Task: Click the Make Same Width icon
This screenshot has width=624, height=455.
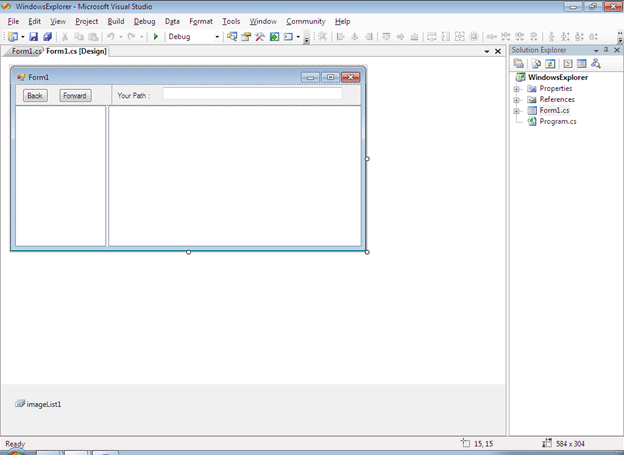Action: click(431, 37)
